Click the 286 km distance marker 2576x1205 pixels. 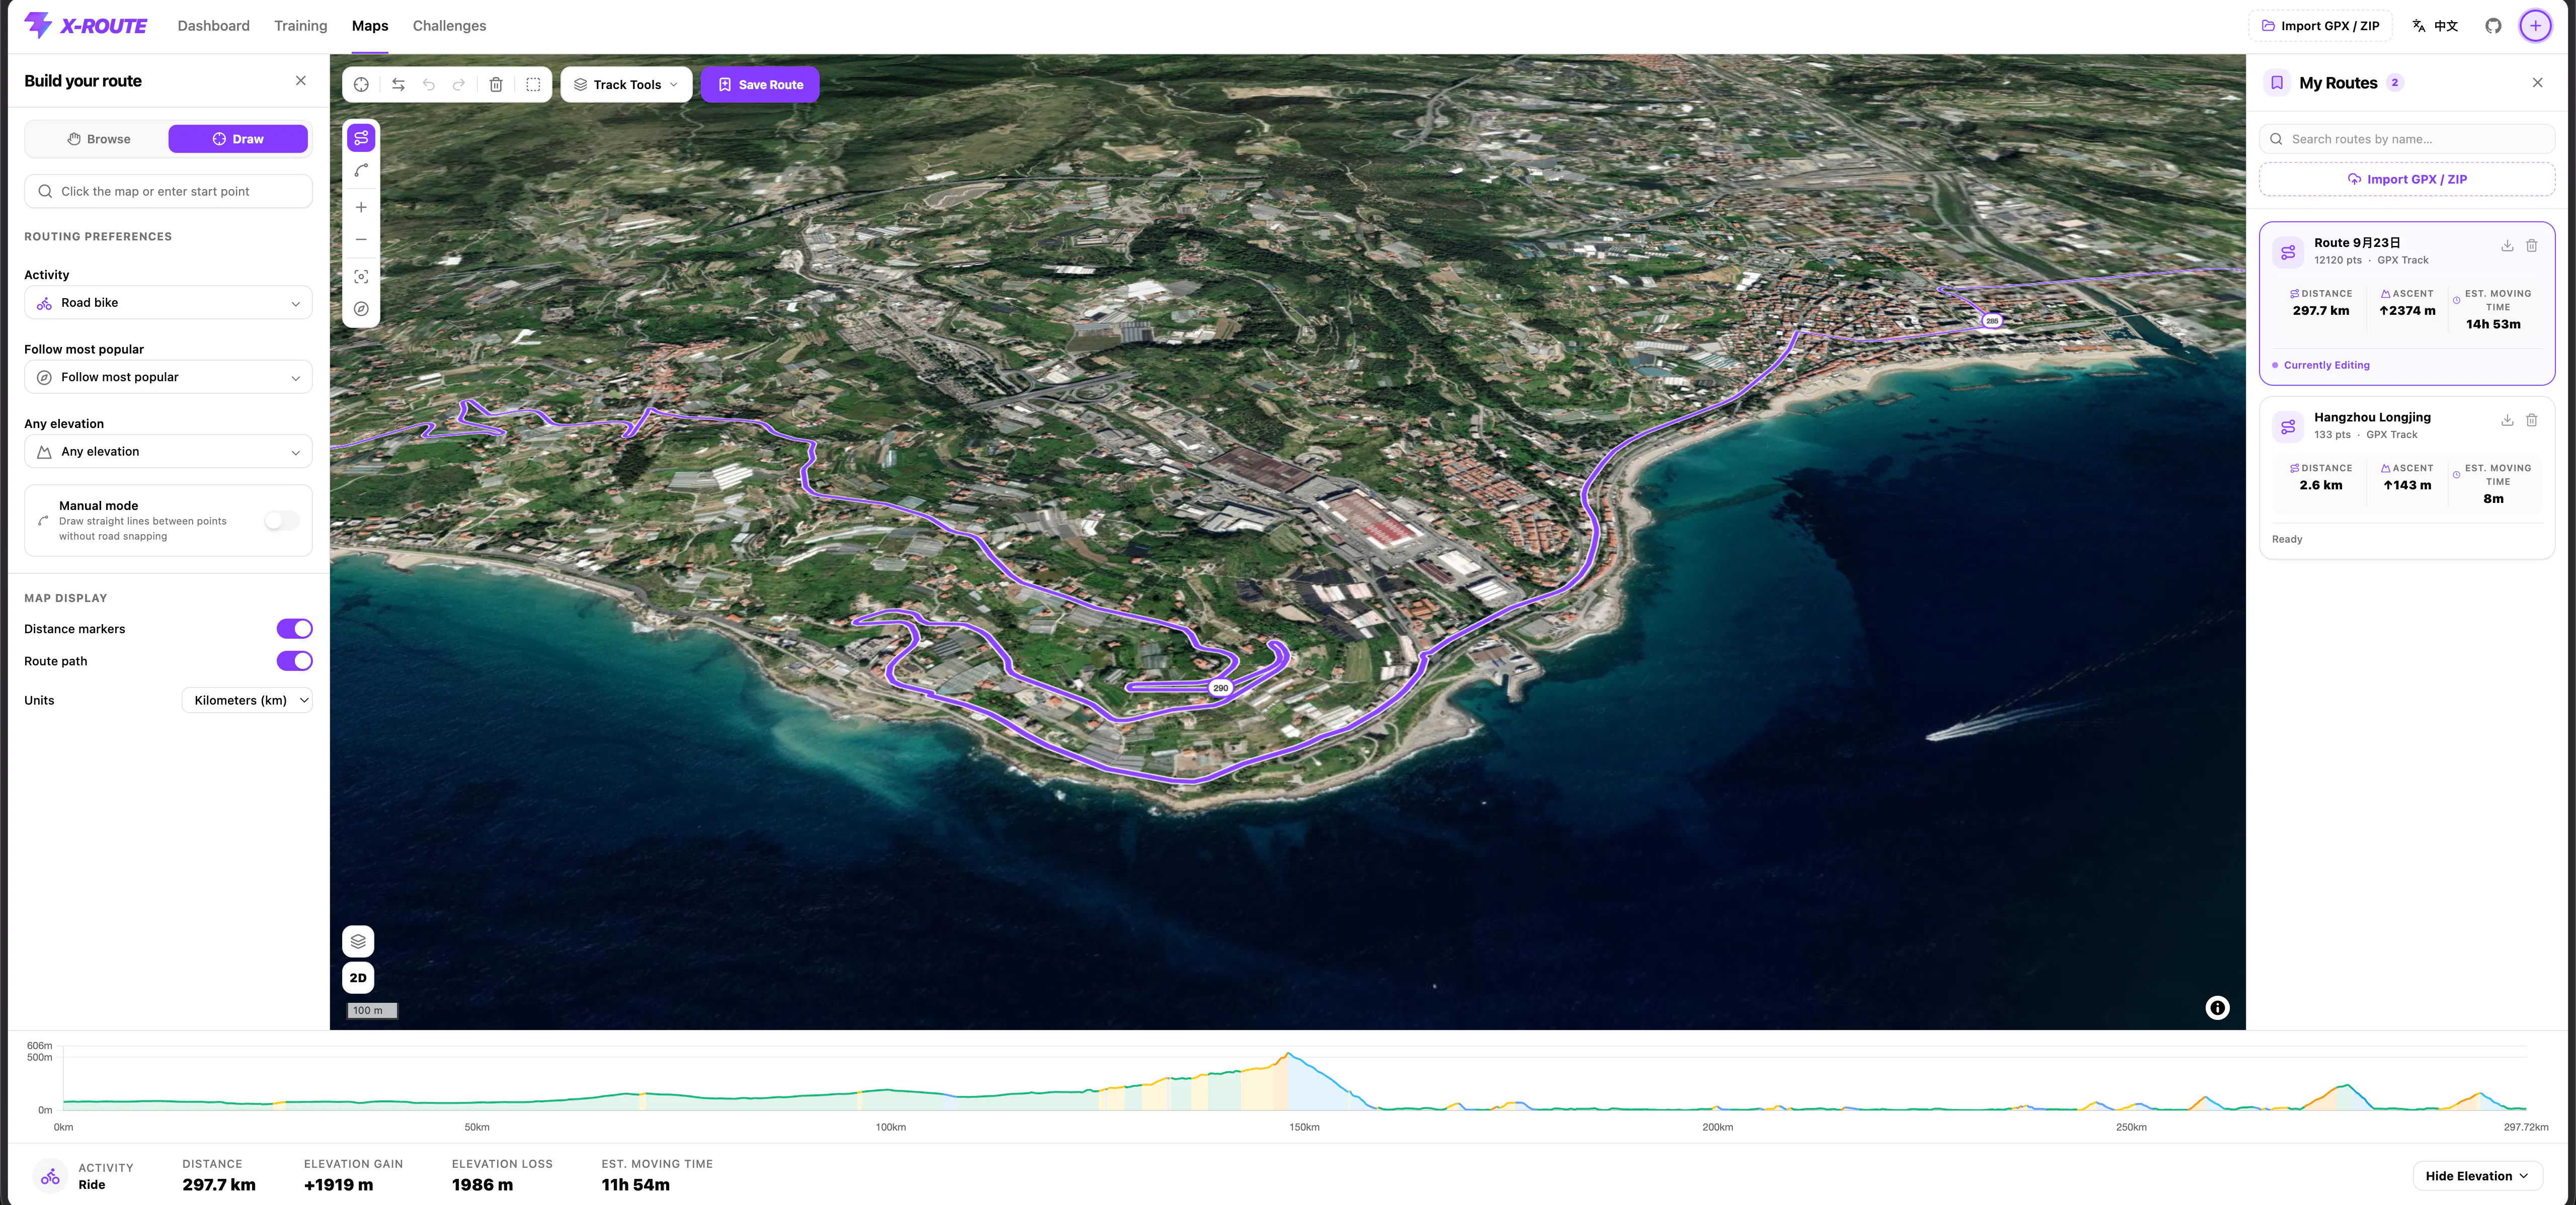(1992, 321)
